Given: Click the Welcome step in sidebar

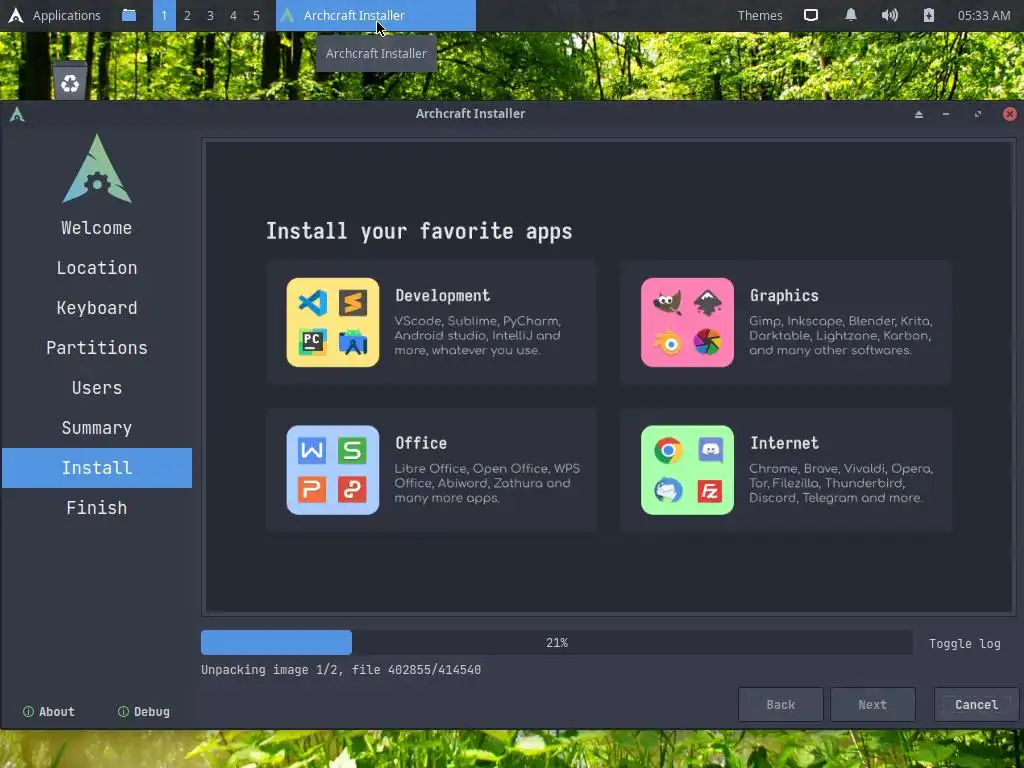Looking at the screenshot, I should click(x=97, y=228).
